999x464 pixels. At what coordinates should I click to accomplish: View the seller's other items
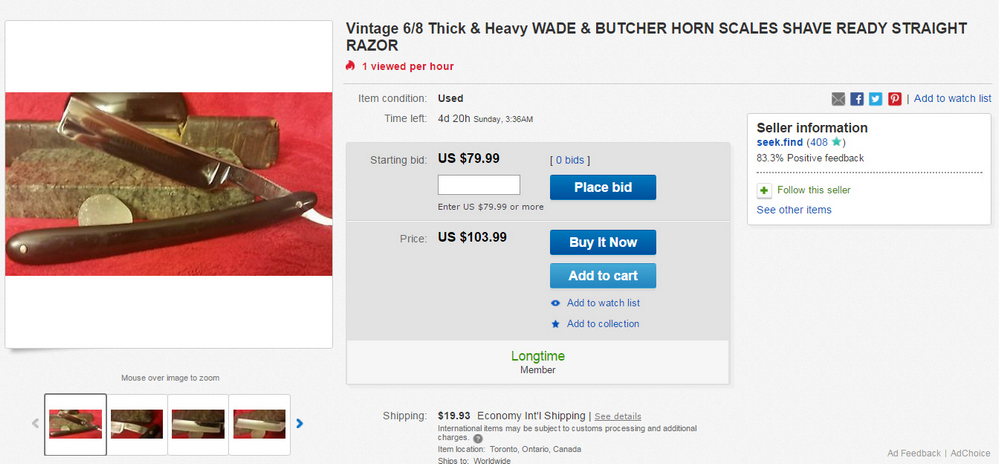click(794, 210)
